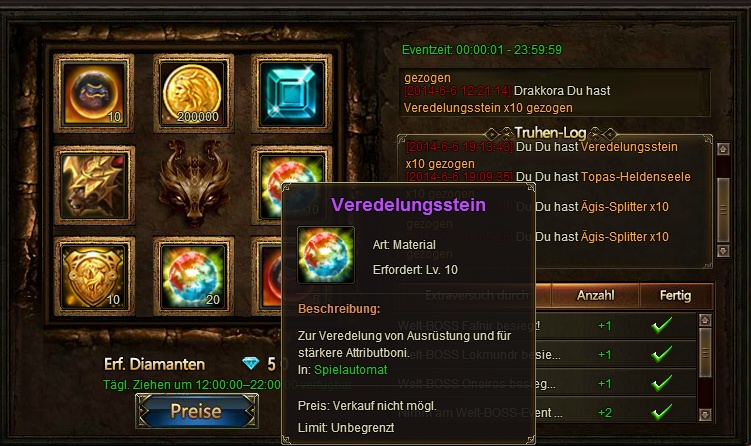751x446 pixels.
Task: Click the Truhen-Log scrollbar handle
Action: (723, 210)
